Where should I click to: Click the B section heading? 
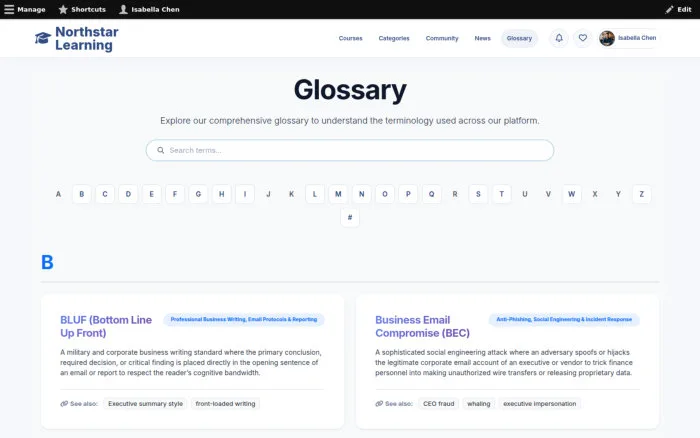pos(47,262)
